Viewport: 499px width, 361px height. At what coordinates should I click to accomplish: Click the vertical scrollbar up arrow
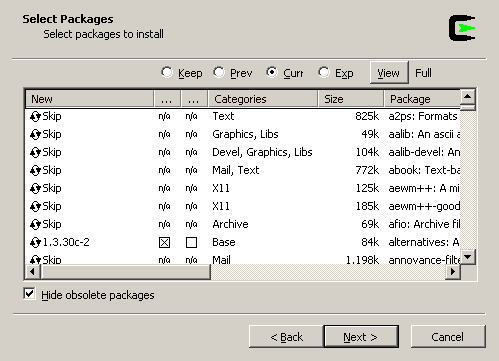pos(468,97)
